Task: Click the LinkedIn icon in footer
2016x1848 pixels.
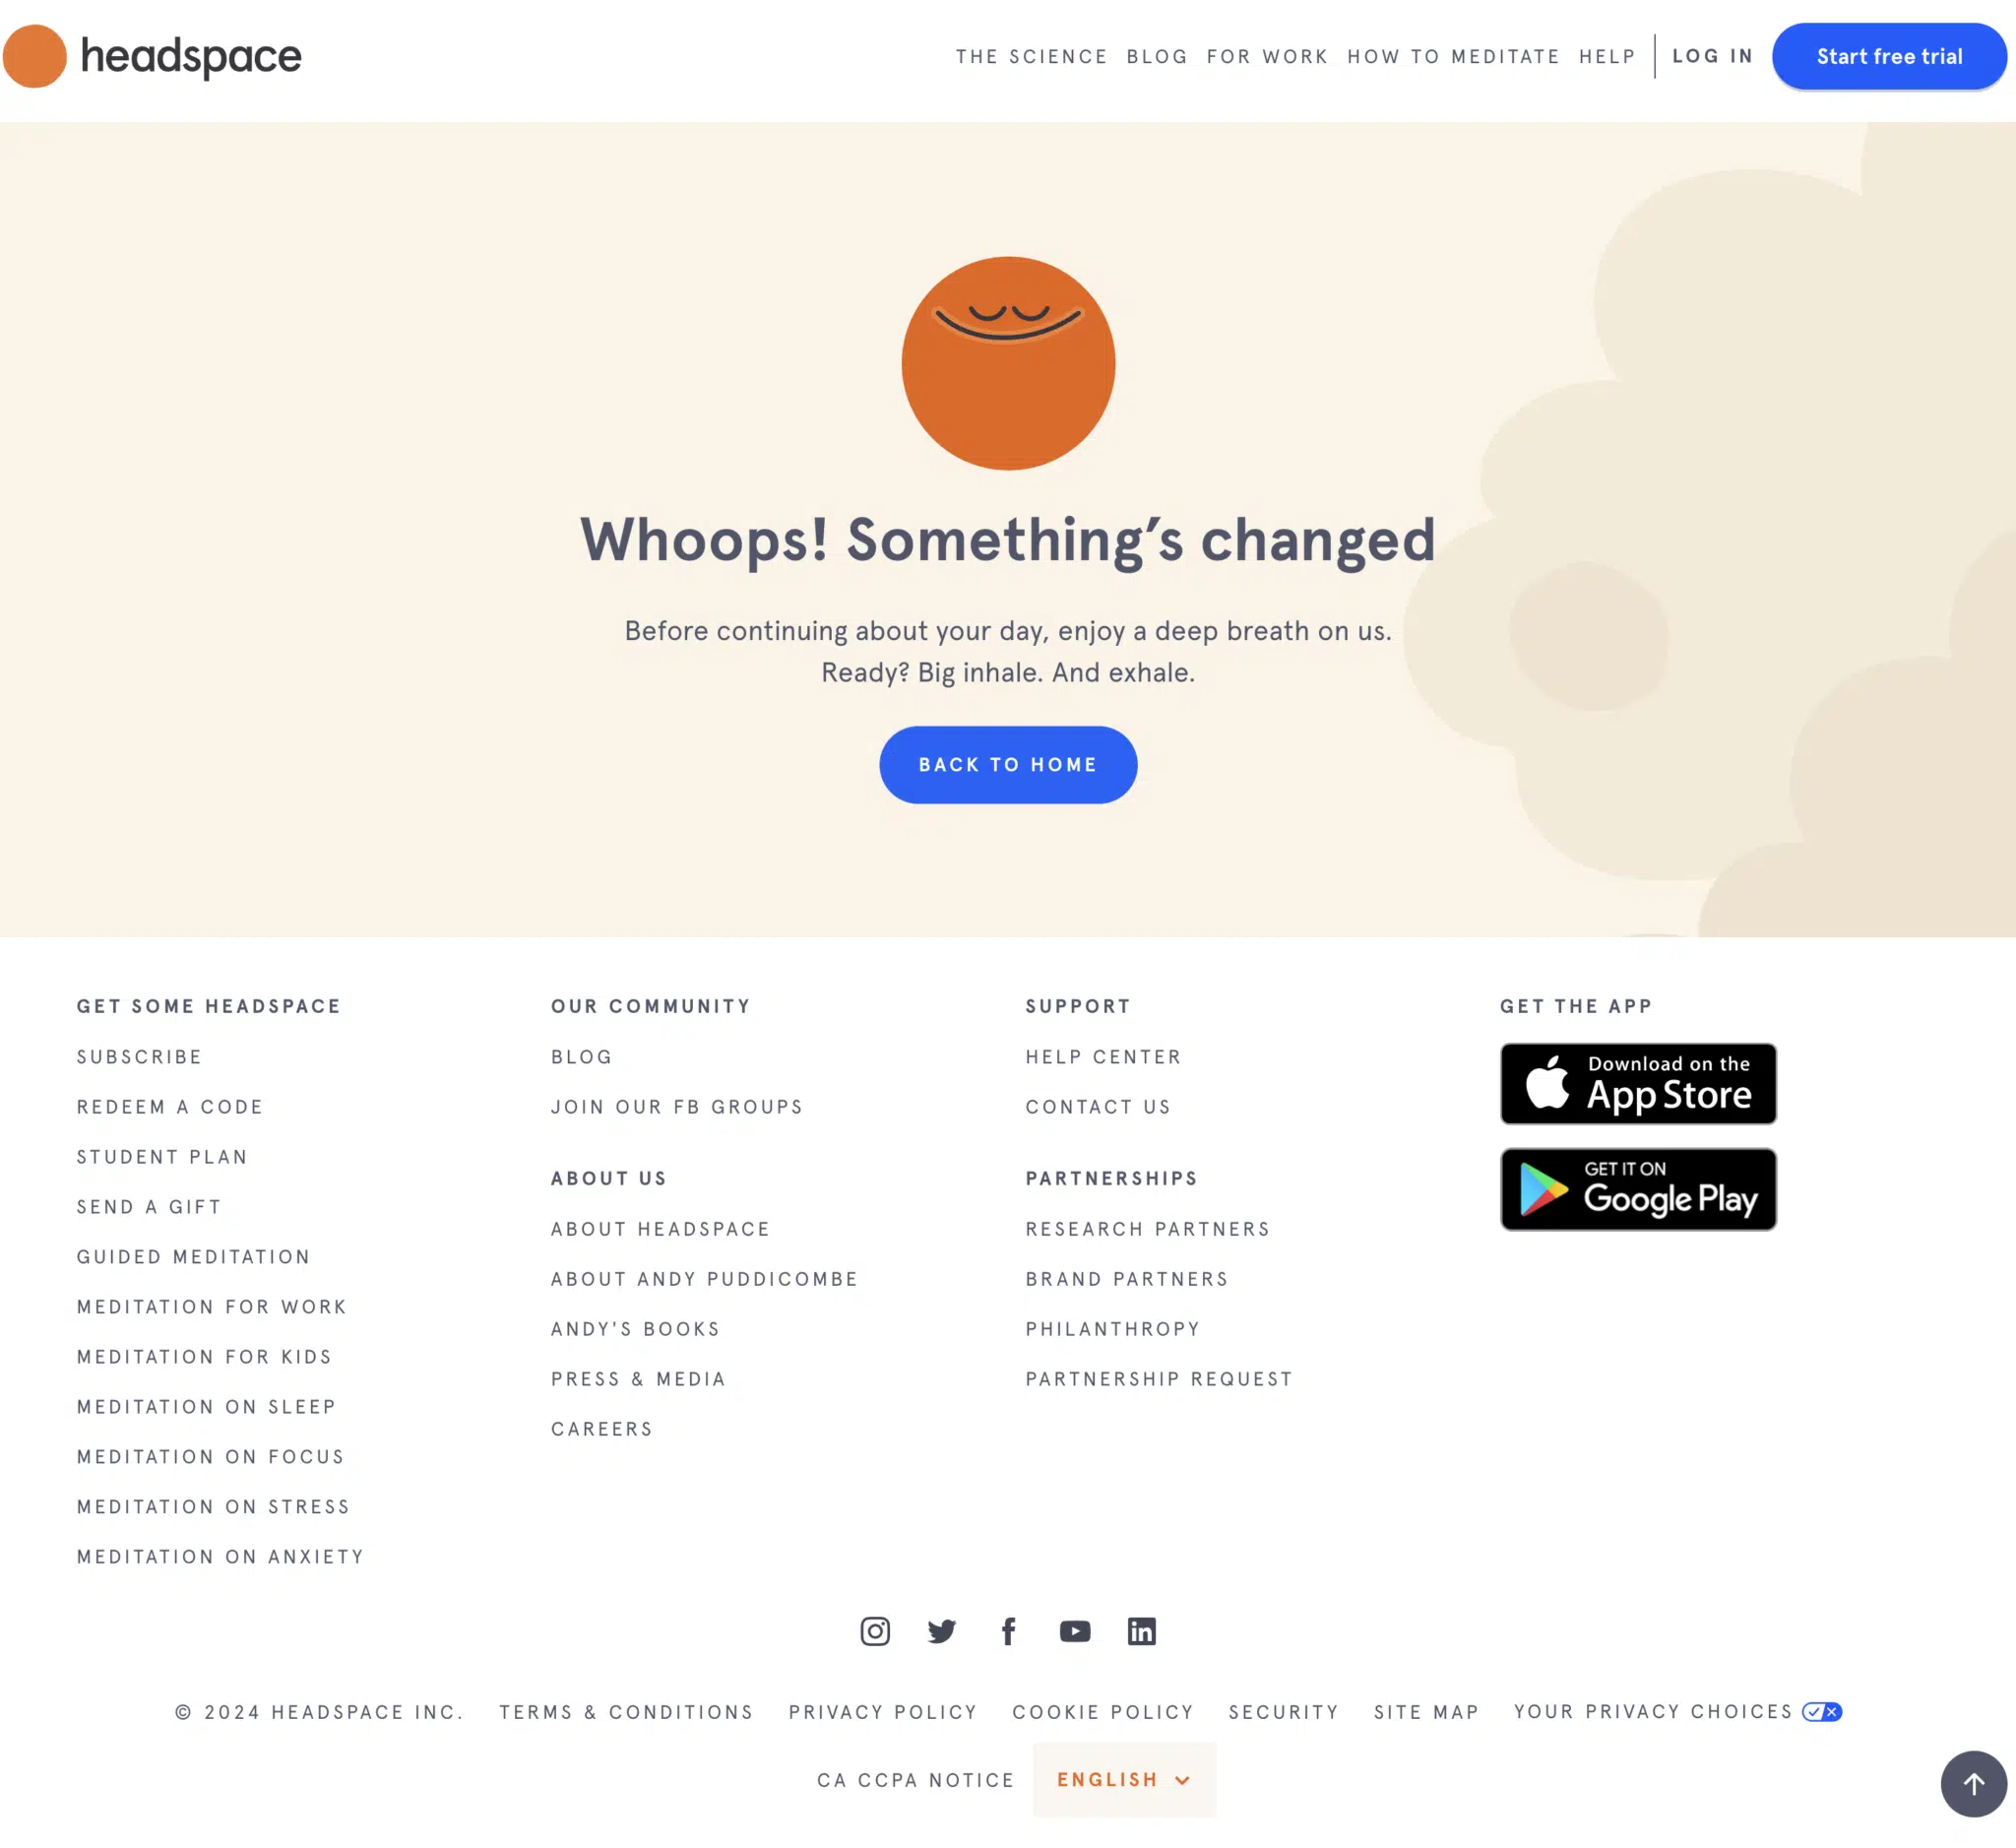Action: click(1142, 1630)
